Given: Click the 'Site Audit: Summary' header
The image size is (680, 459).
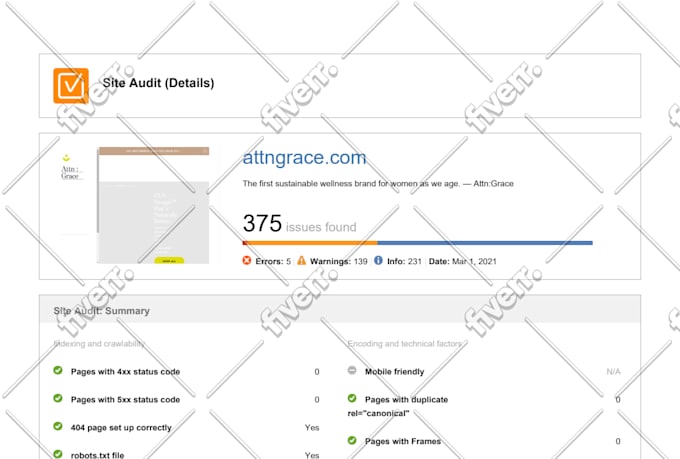Looking at the screenshot, I should click(x=101, y=311).
